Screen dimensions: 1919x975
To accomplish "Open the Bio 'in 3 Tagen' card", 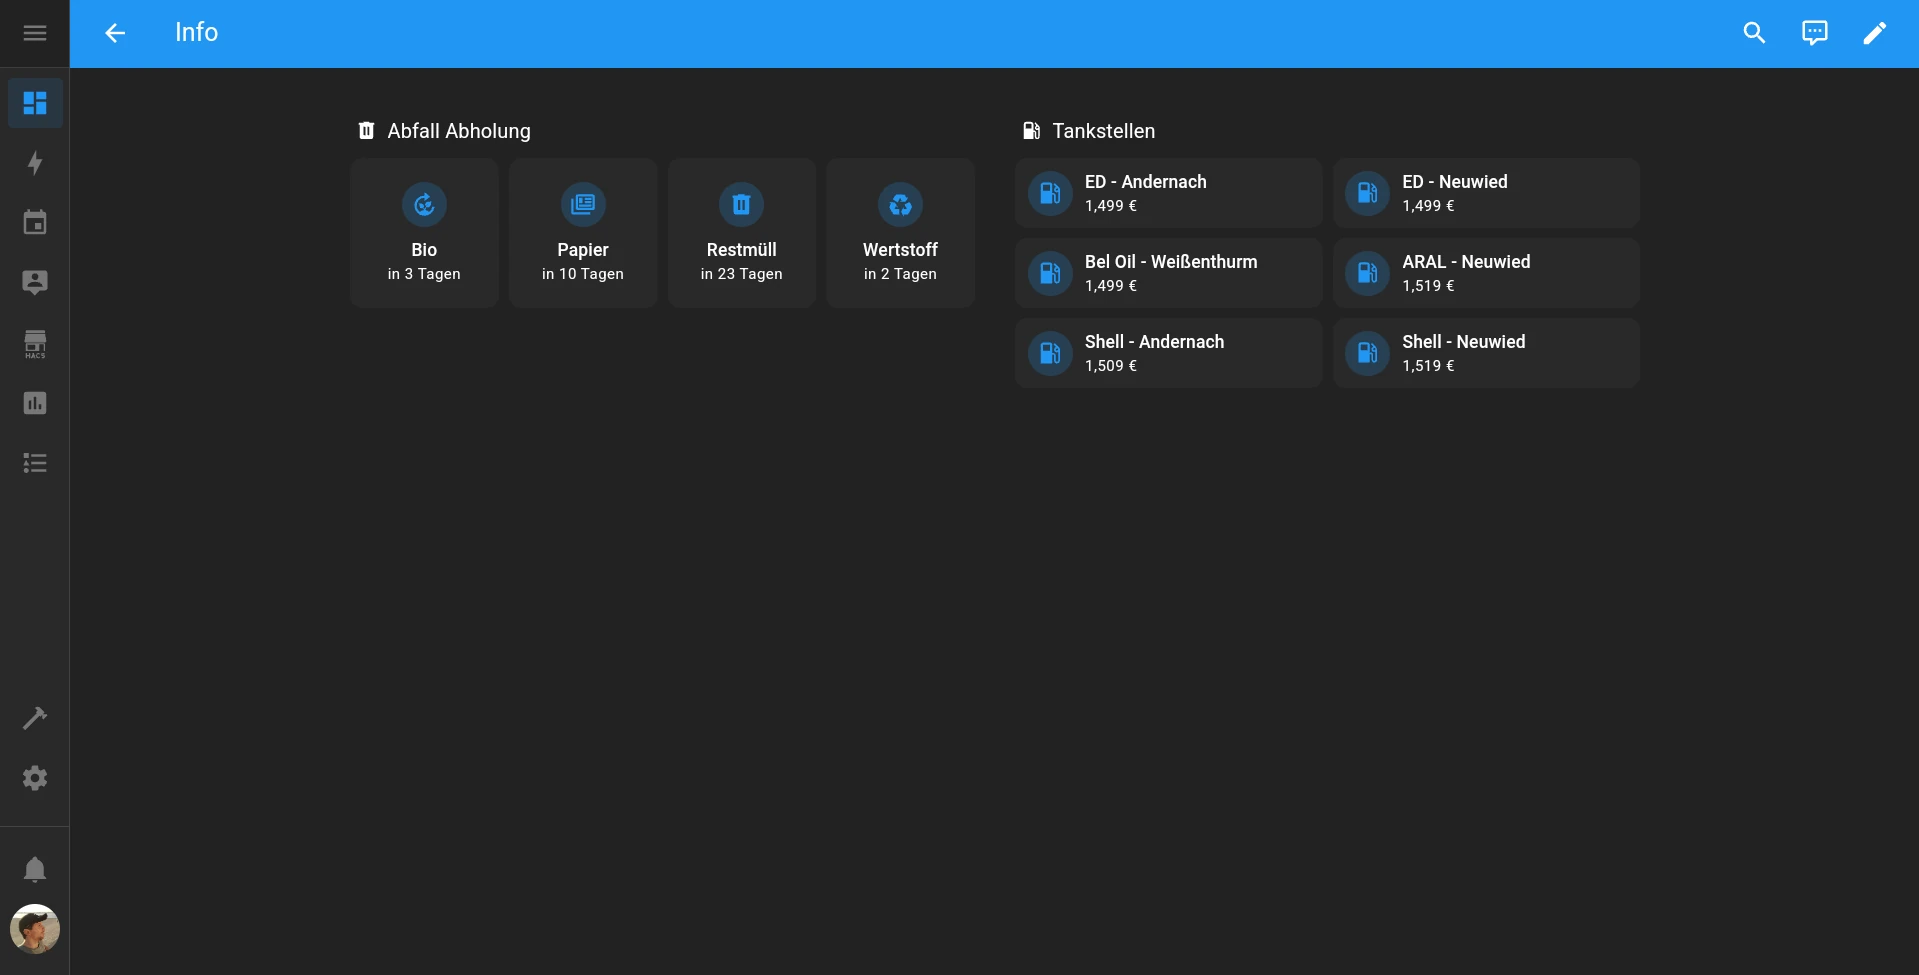I will tap(424, 233).
